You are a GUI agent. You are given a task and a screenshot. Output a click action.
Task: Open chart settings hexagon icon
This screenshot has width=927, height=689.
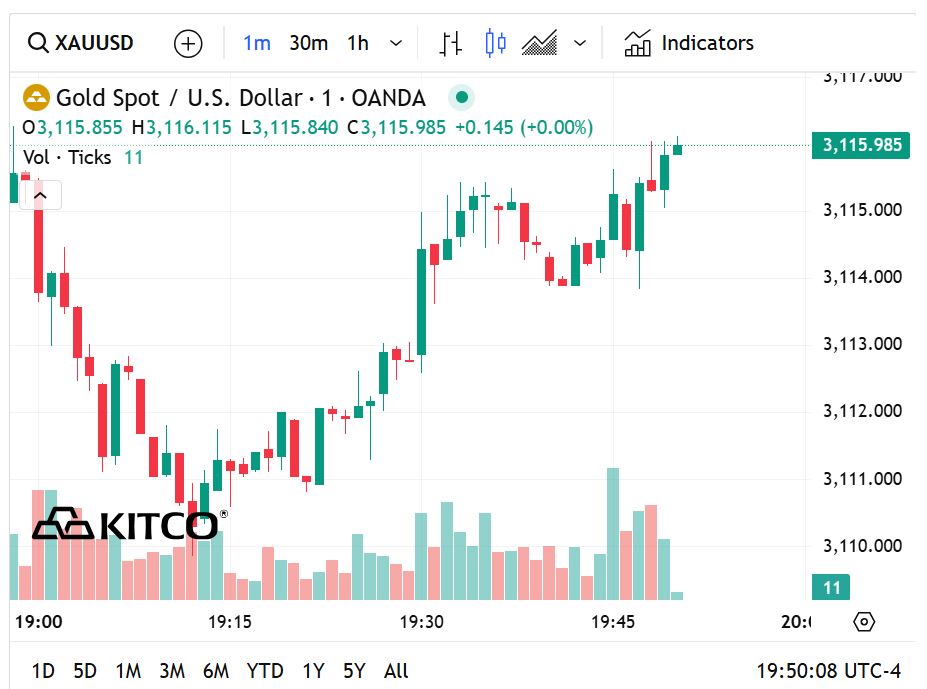coord(864,622)
